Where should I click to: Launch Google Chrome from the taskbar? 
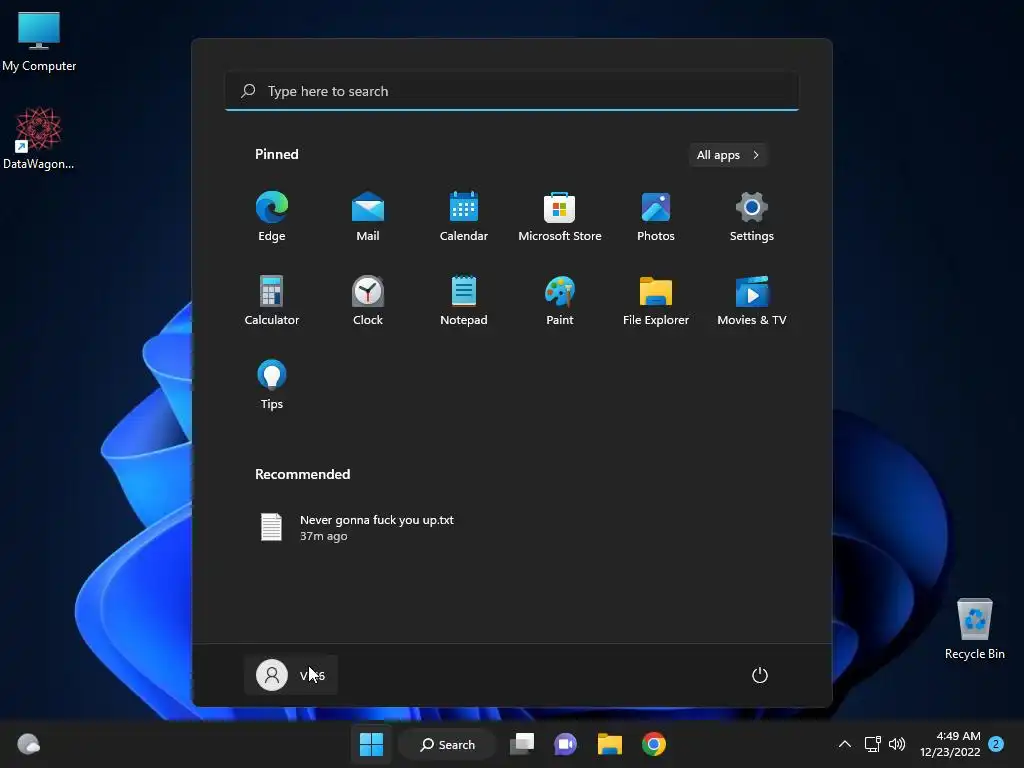pos(654,744)
